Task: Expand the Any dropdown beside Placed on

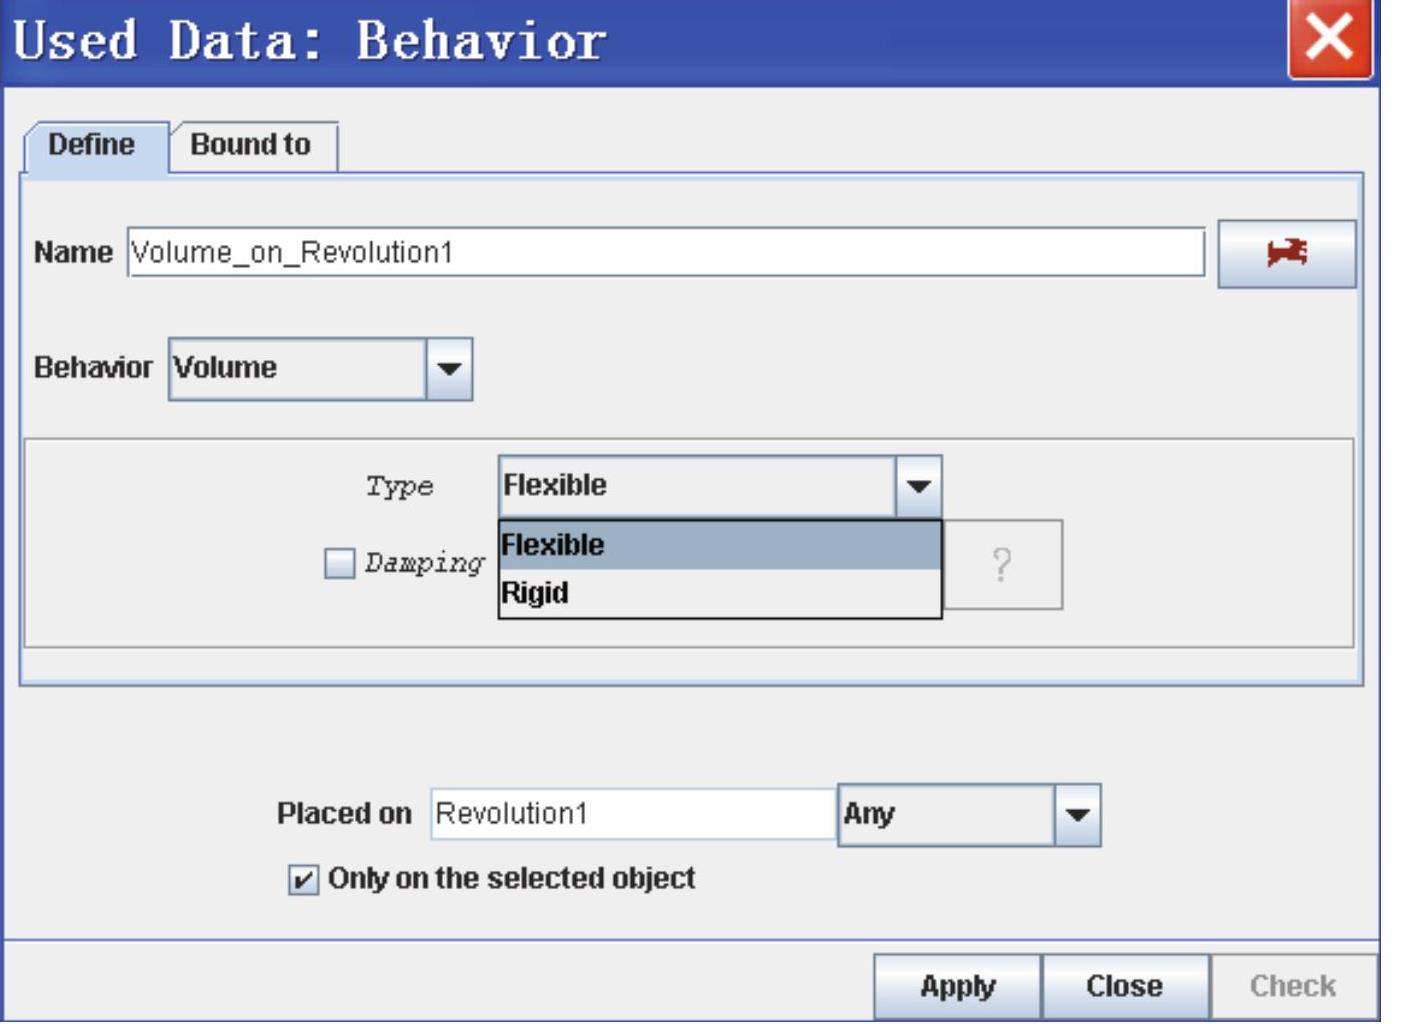Action: (1077, 815)
